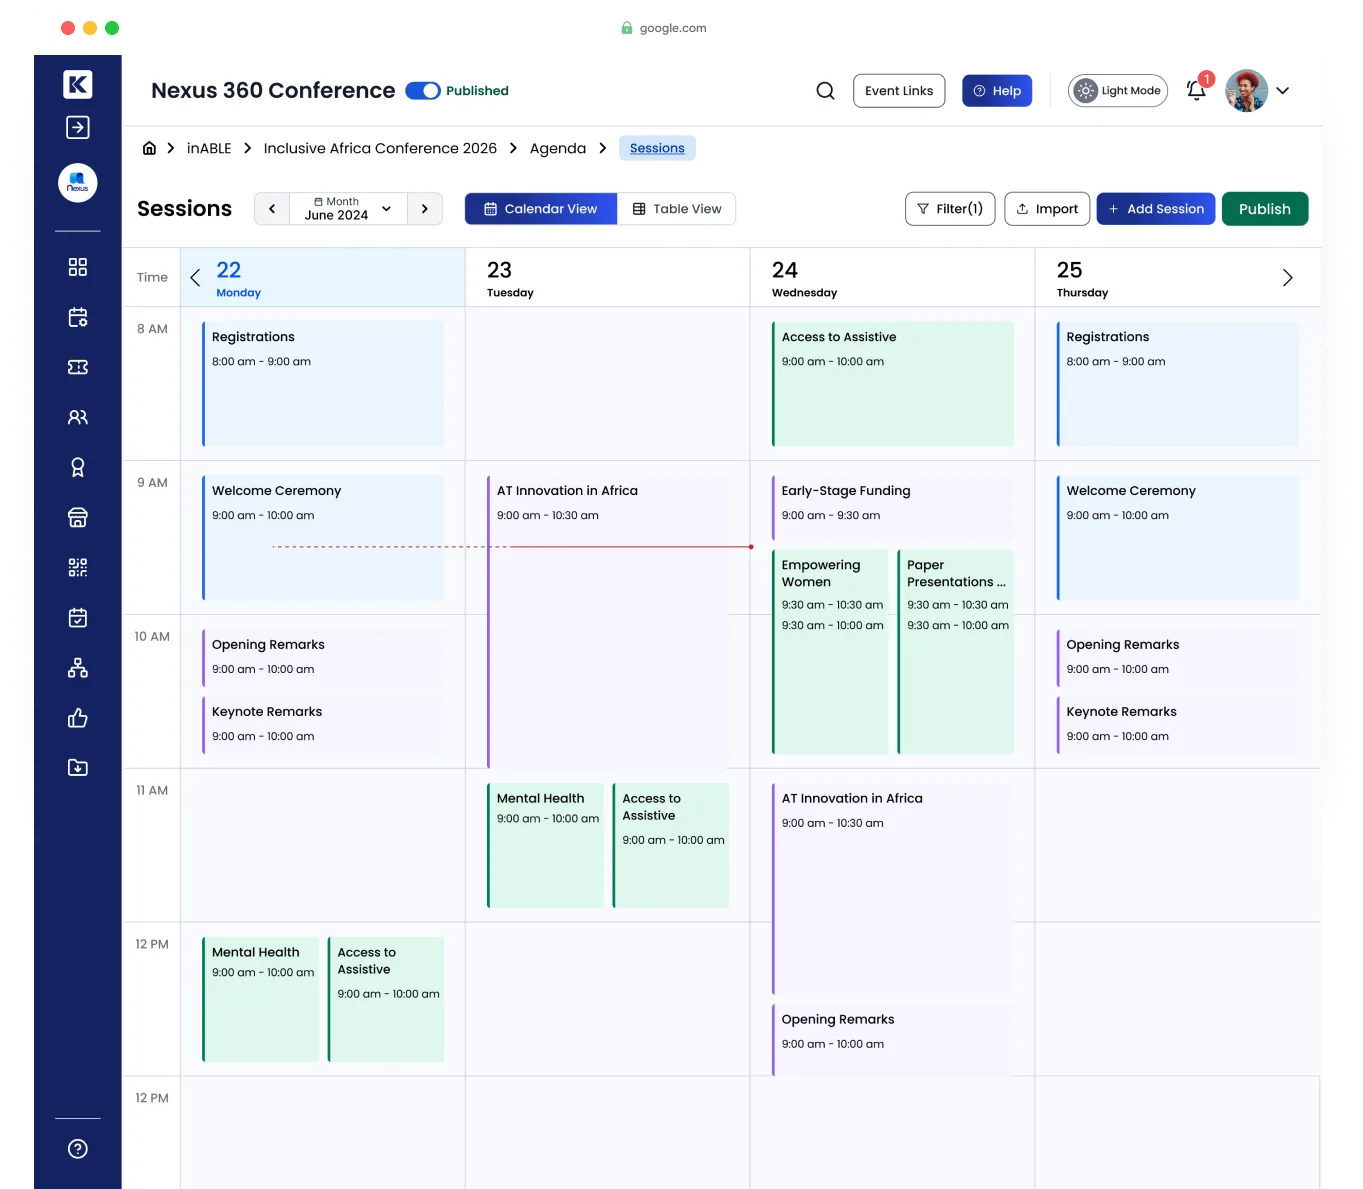This screenshot has height=1189, width=1363.
Task: Toggle the Published switch
Action: click(423, 91)
